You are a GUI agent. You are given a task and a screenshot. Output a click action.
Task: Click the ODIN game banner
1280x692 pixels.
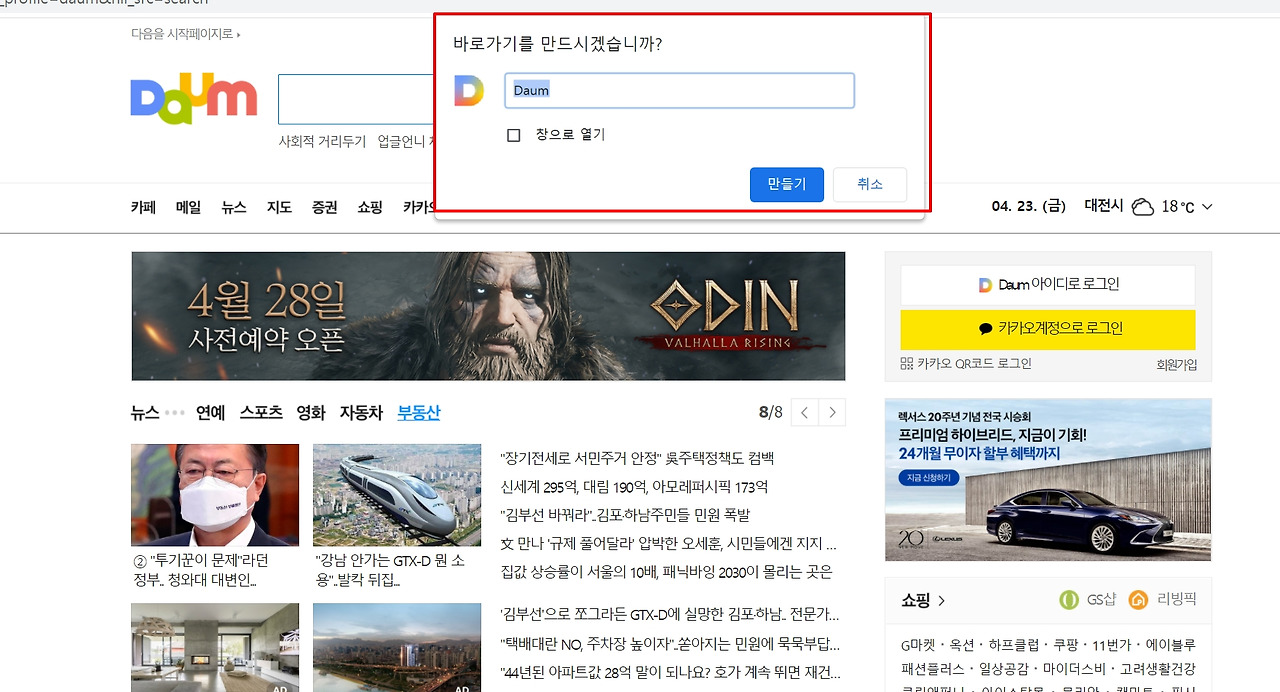[x=488, y=314]
